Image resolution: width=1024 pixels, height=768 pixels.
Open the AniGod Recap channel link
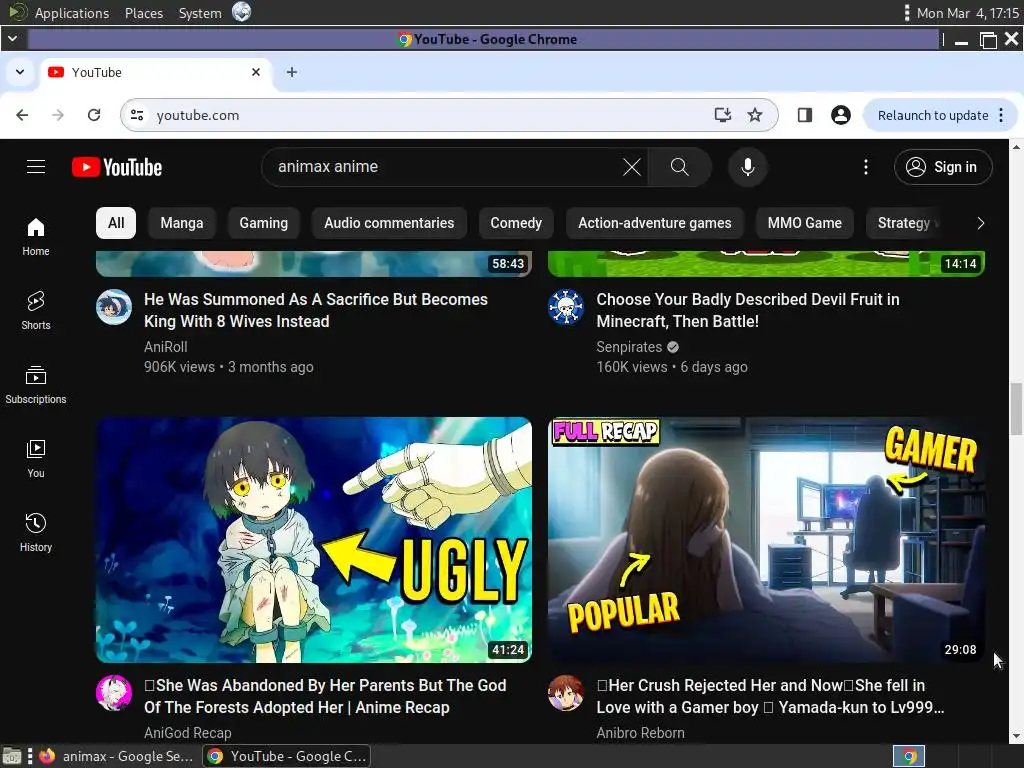coord(187,733)
